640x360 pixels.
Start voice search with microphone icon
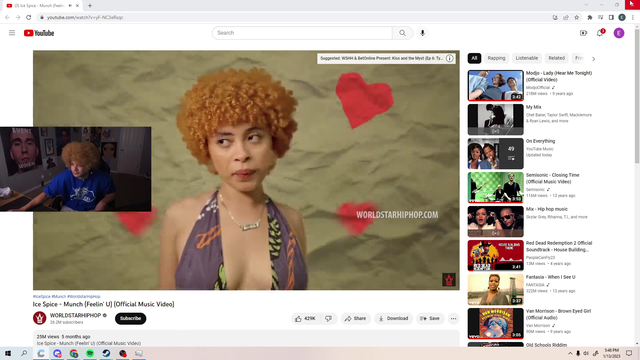pos(422,33)
